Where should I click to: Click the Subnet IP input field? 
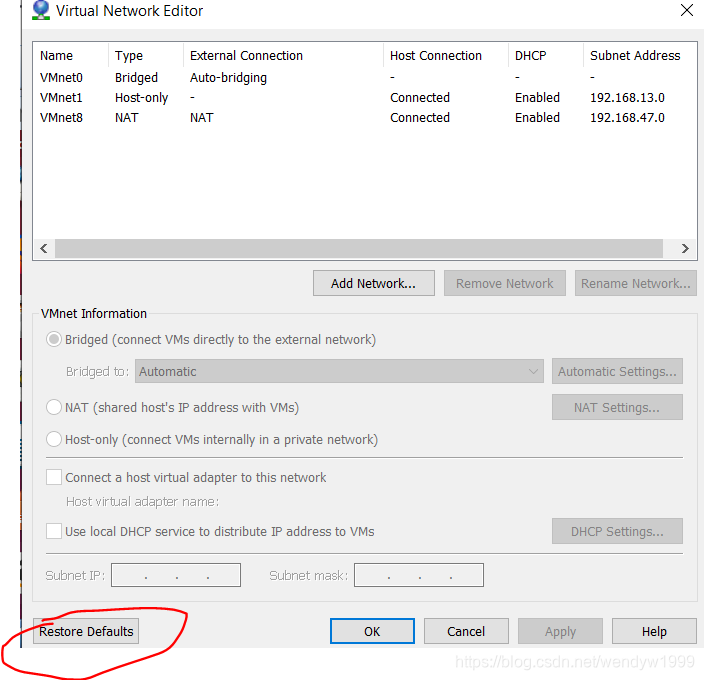point(176,575)
